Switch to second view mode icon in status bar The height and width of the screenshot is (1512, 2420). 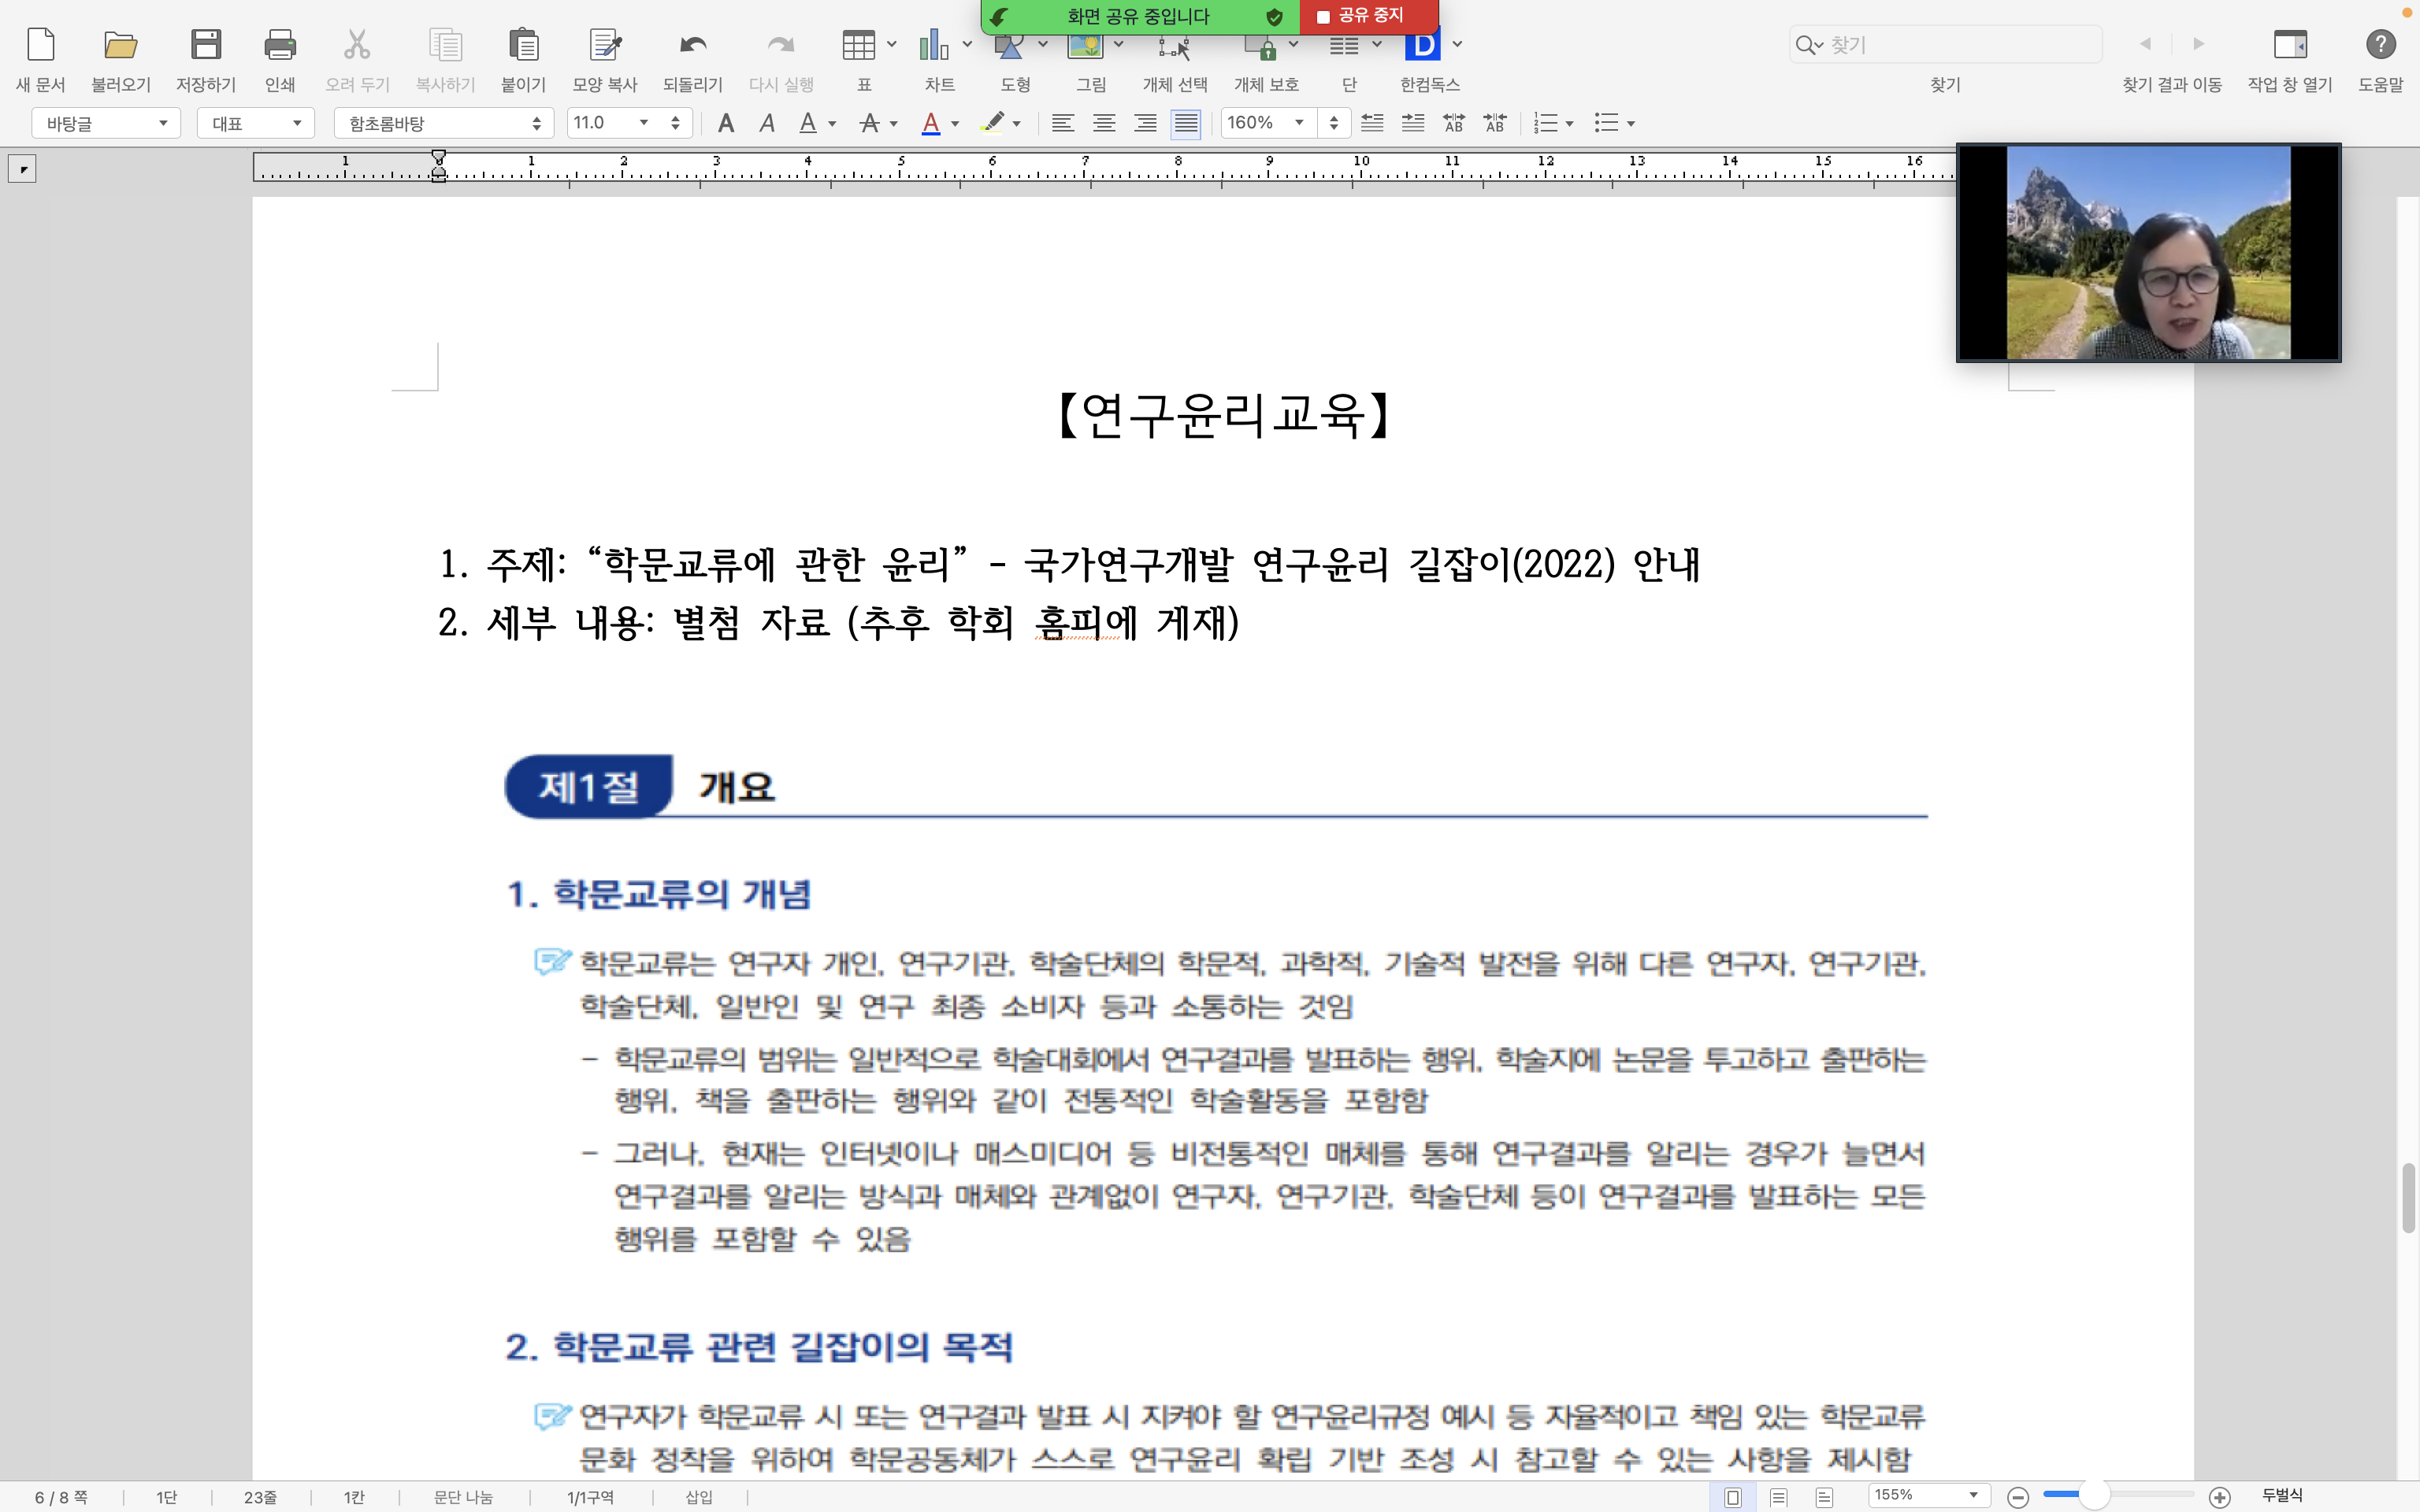(1779, 1497)
